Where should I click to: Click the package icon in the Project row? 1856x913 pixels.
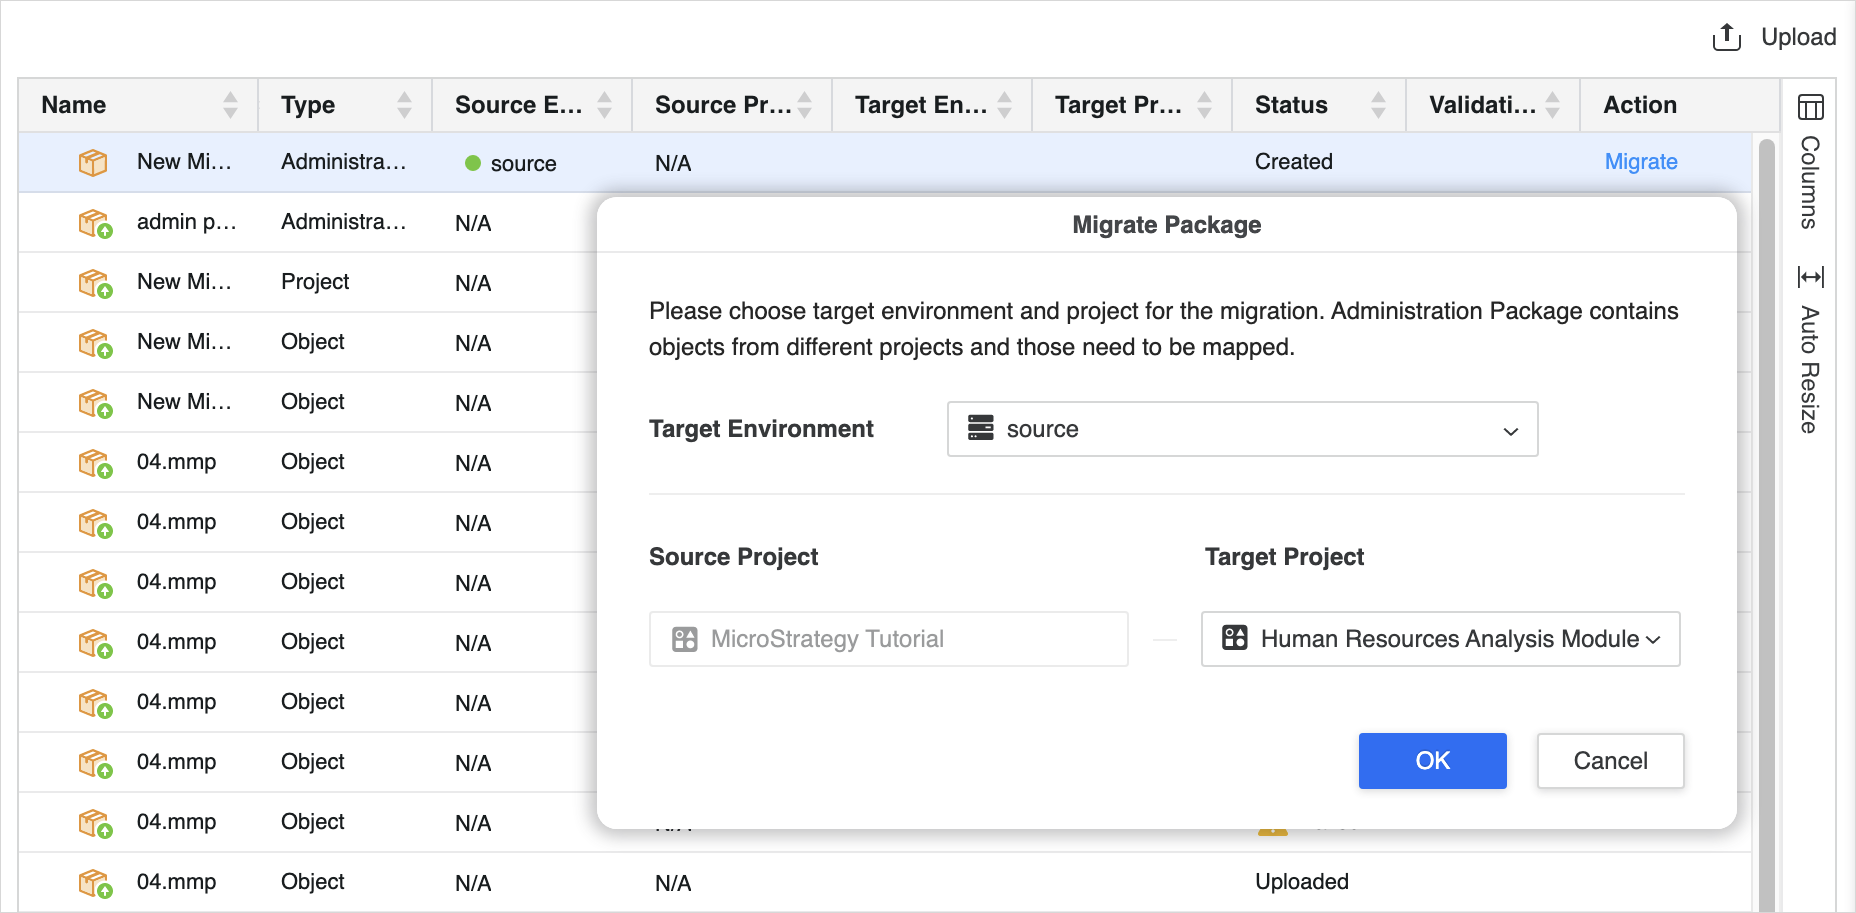coord(94,283)
